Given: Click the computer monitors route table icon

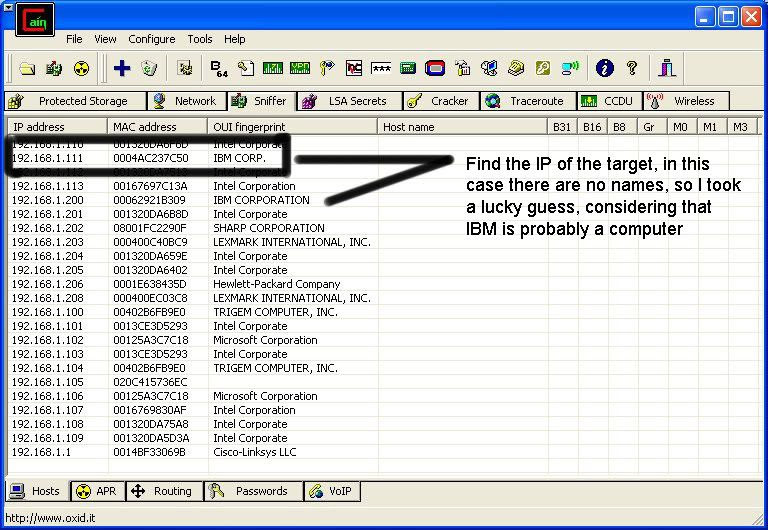Looking at the screenshot, I should tap(489, 68).
